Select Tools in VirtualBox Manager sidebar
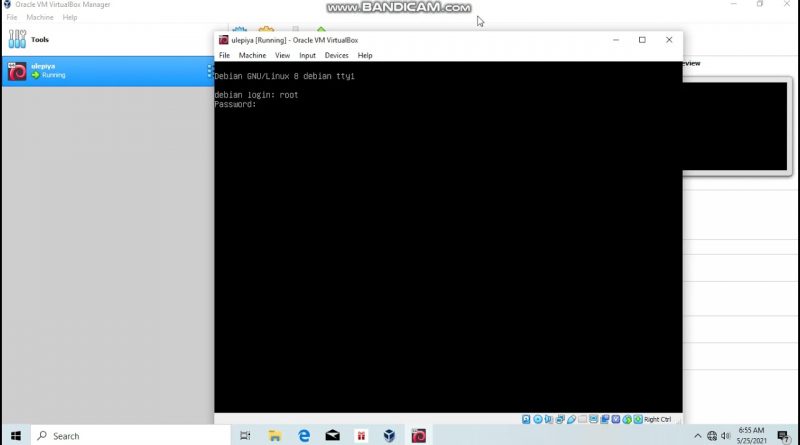 point(107,39)
